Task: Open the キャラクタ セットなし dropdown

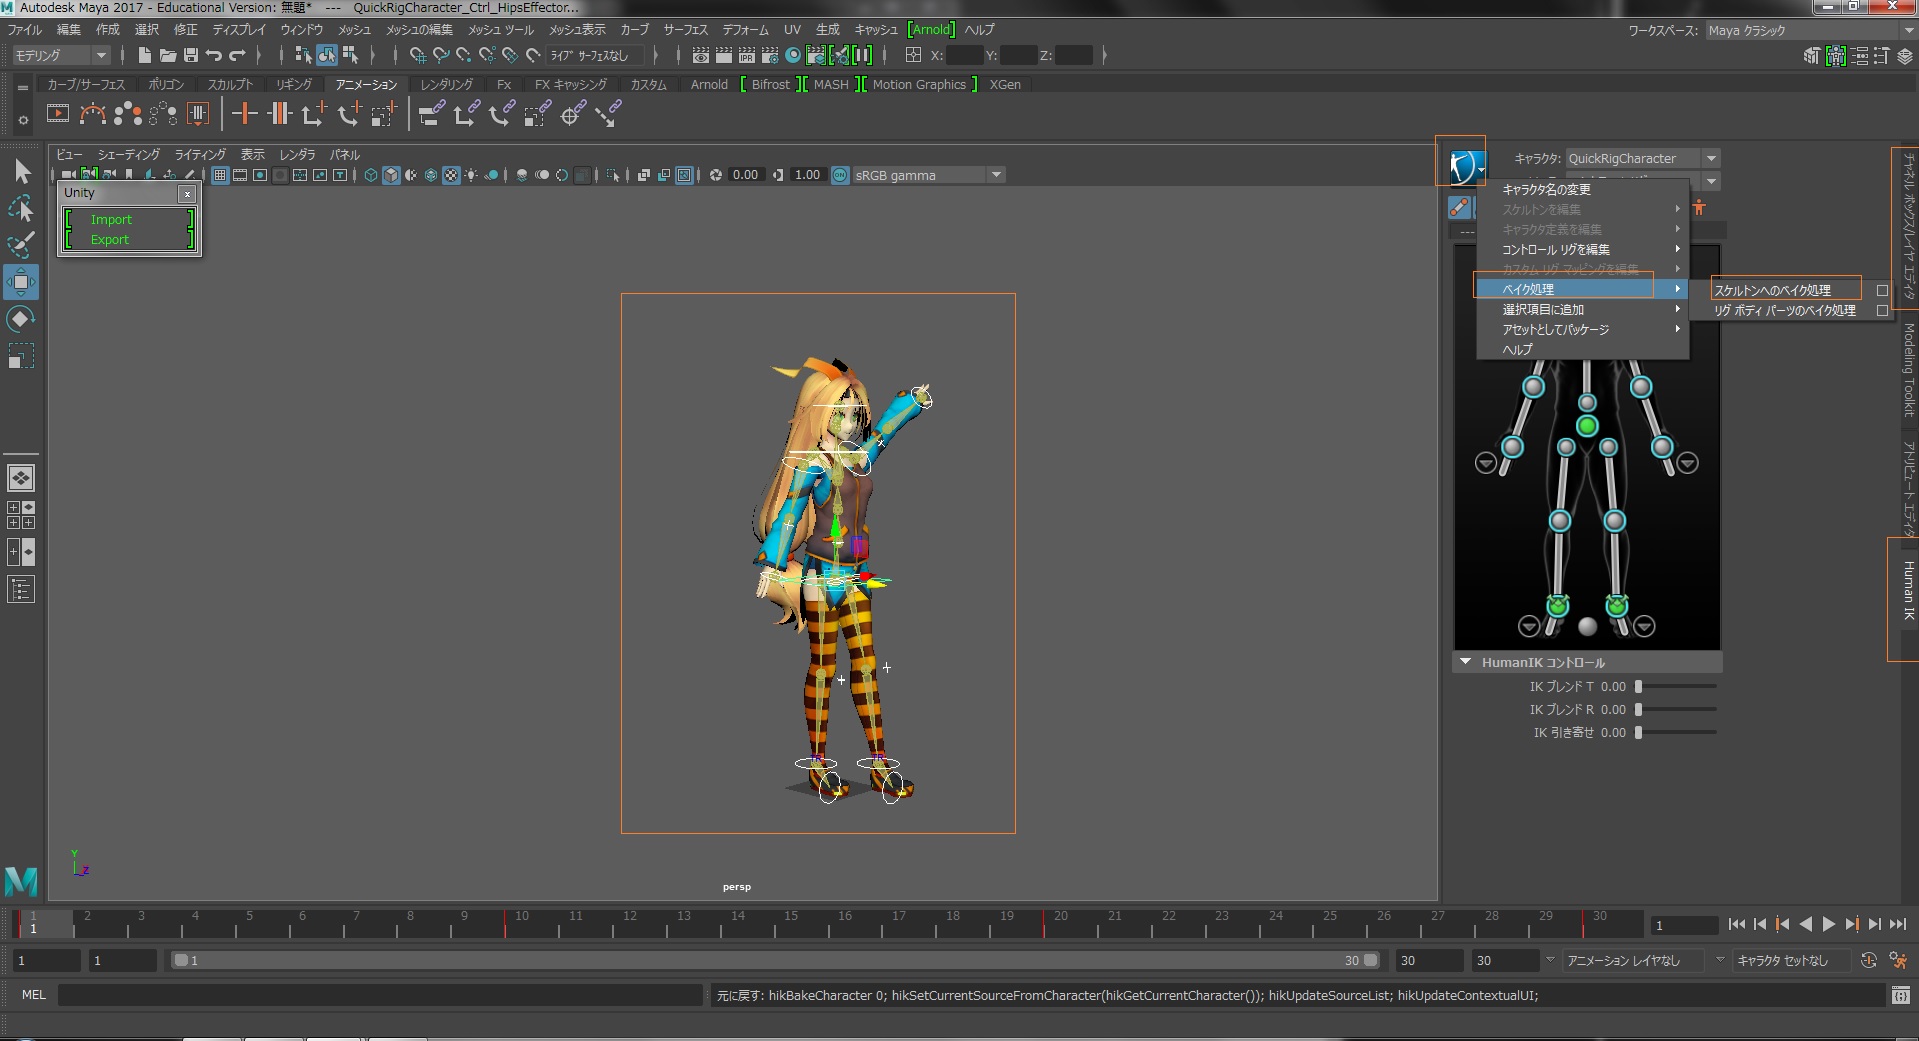Action: pos(1790,960)
